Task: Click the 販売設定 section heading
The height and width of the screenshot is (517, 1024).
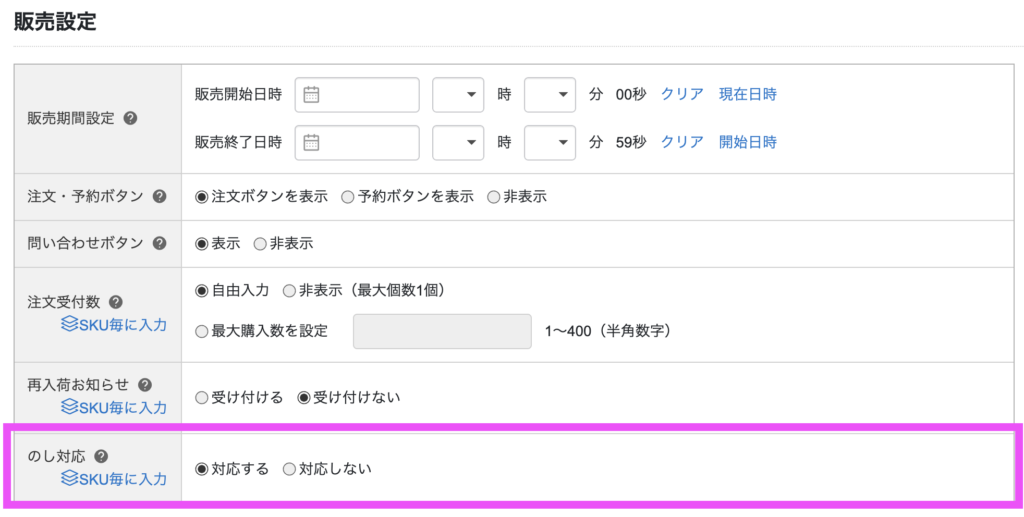Action: pyautogui.click(x=55, y=22)
